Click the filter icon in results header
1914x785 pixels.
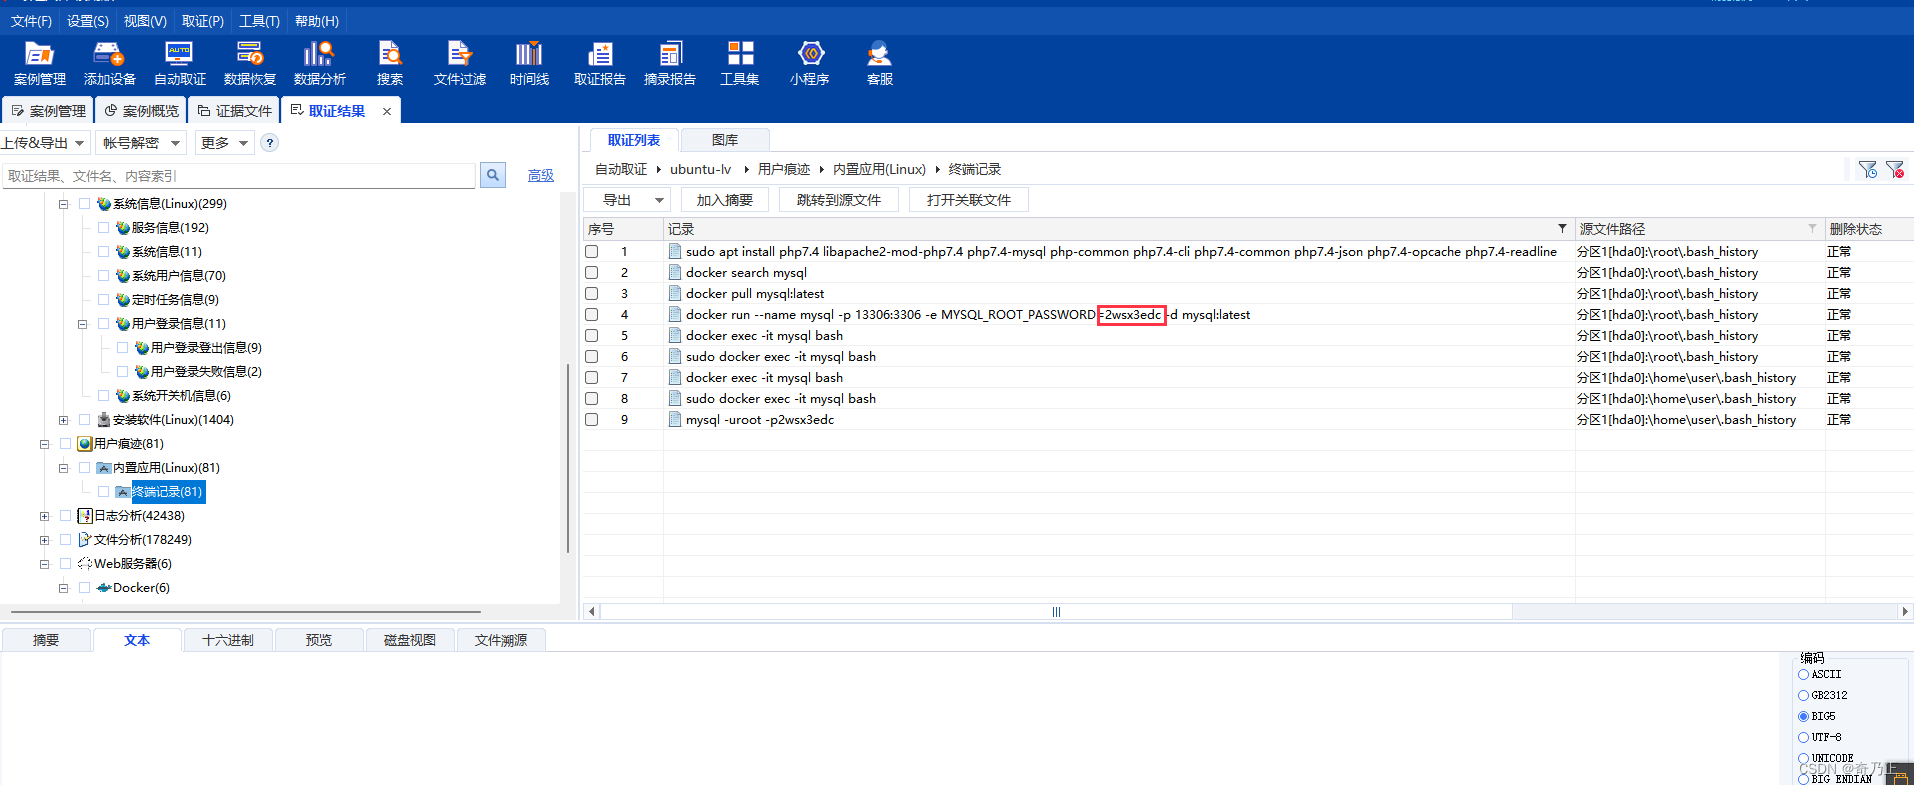point(1868,170)
